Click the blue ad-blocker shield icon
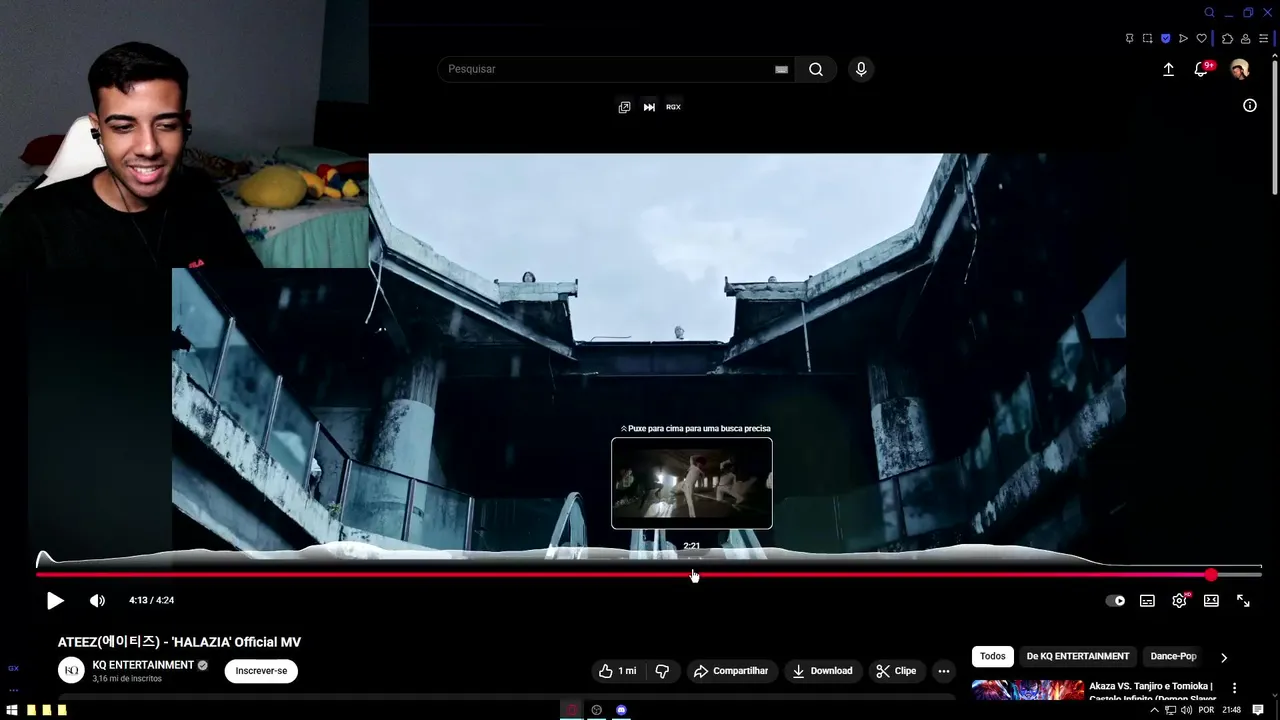This screenshot has width=1280, height=720. tap(1165, 39)
